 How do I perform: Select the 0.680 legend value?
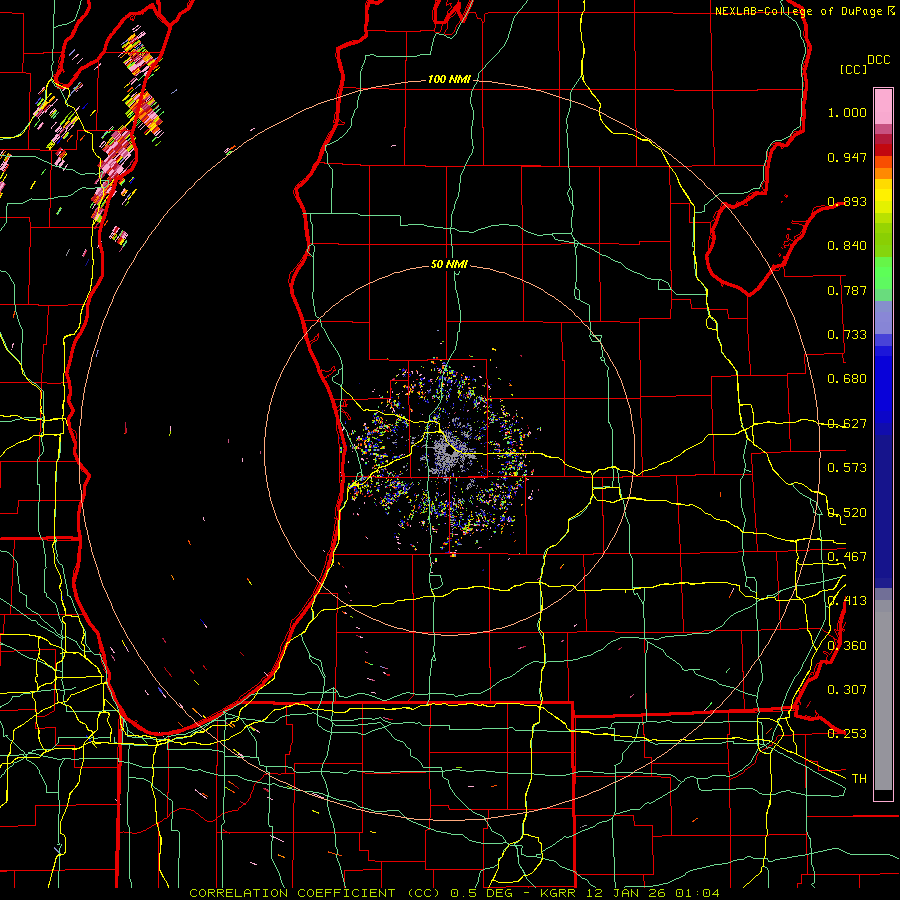coord(847,379)
